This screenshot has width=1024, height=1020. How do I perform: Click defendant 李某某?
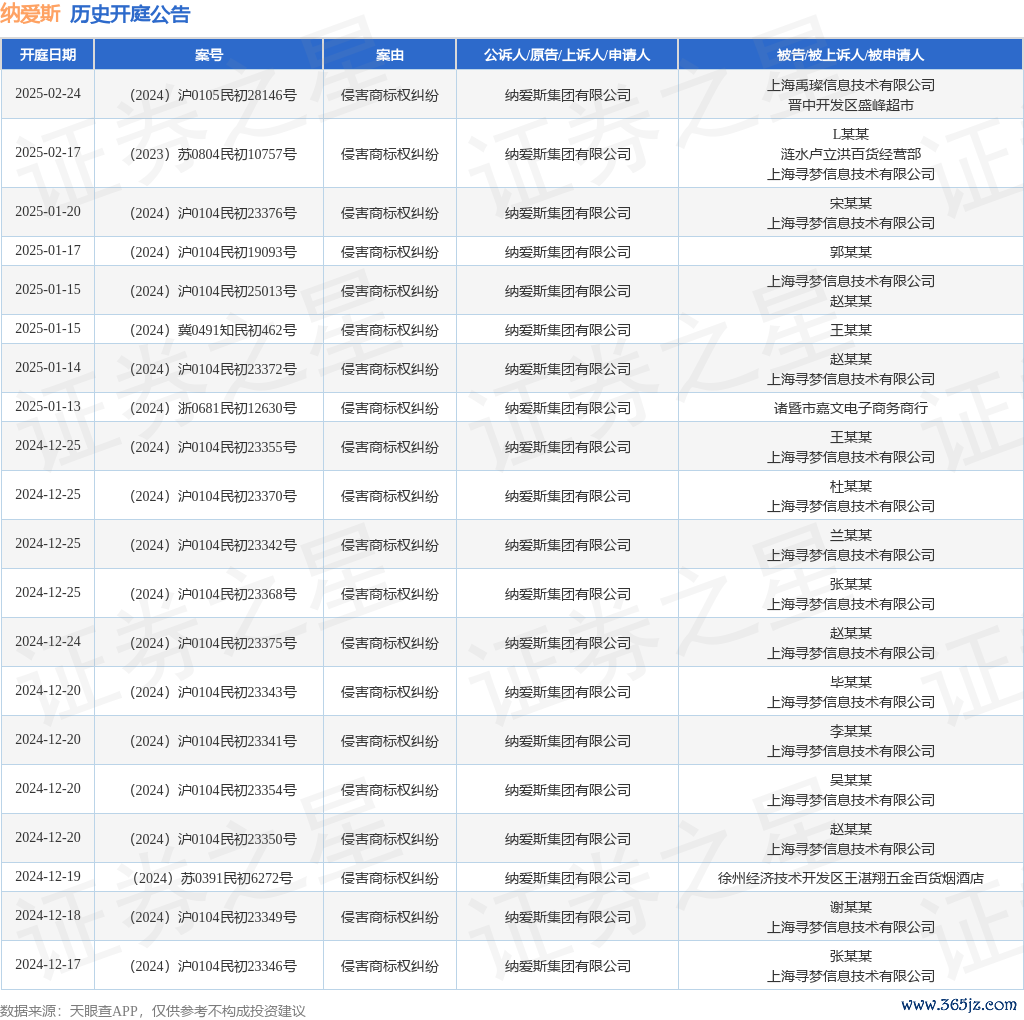tap(850, 731)
